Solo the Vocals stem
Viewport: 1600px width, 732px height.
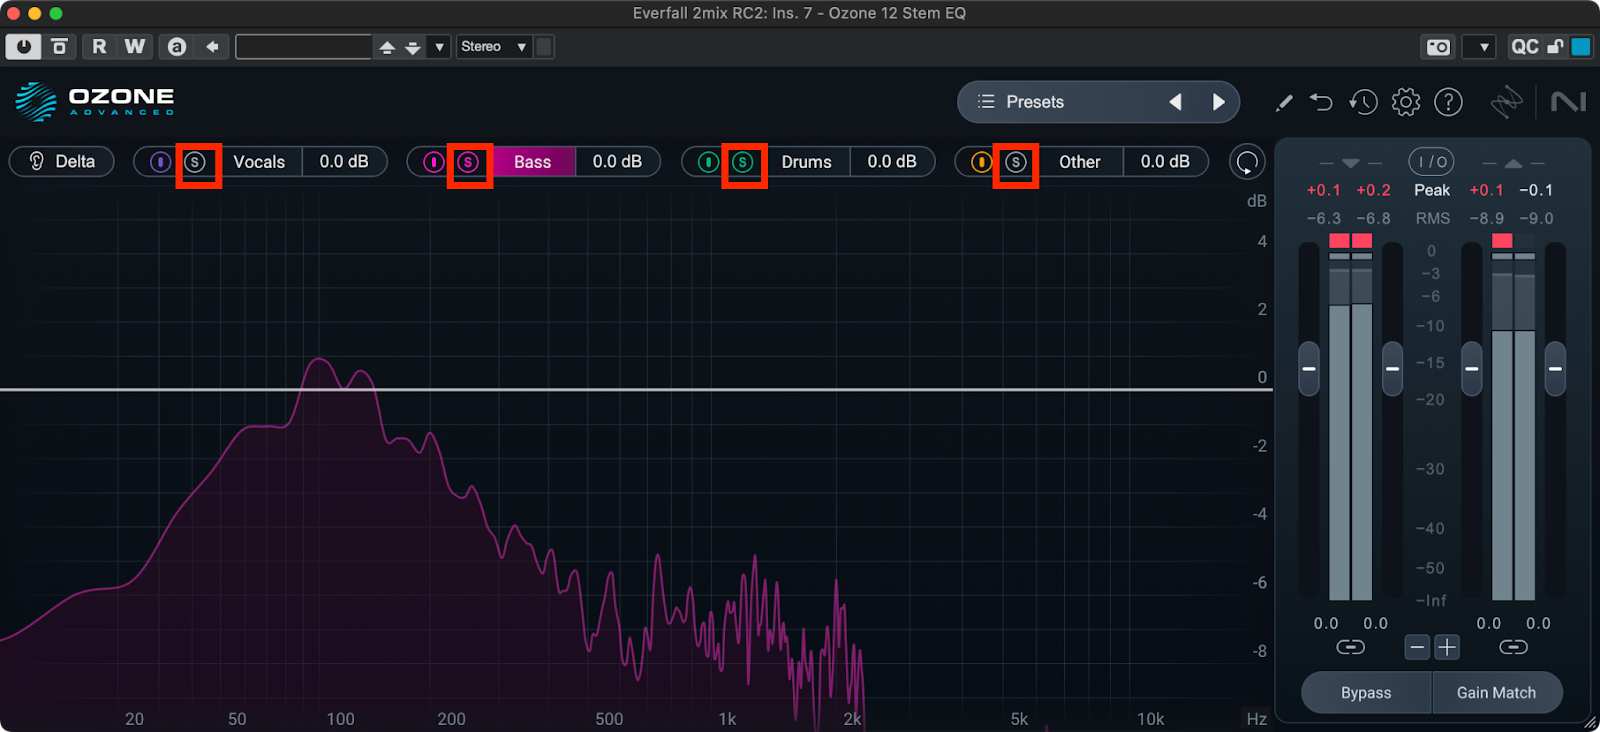tap(196, 162)
